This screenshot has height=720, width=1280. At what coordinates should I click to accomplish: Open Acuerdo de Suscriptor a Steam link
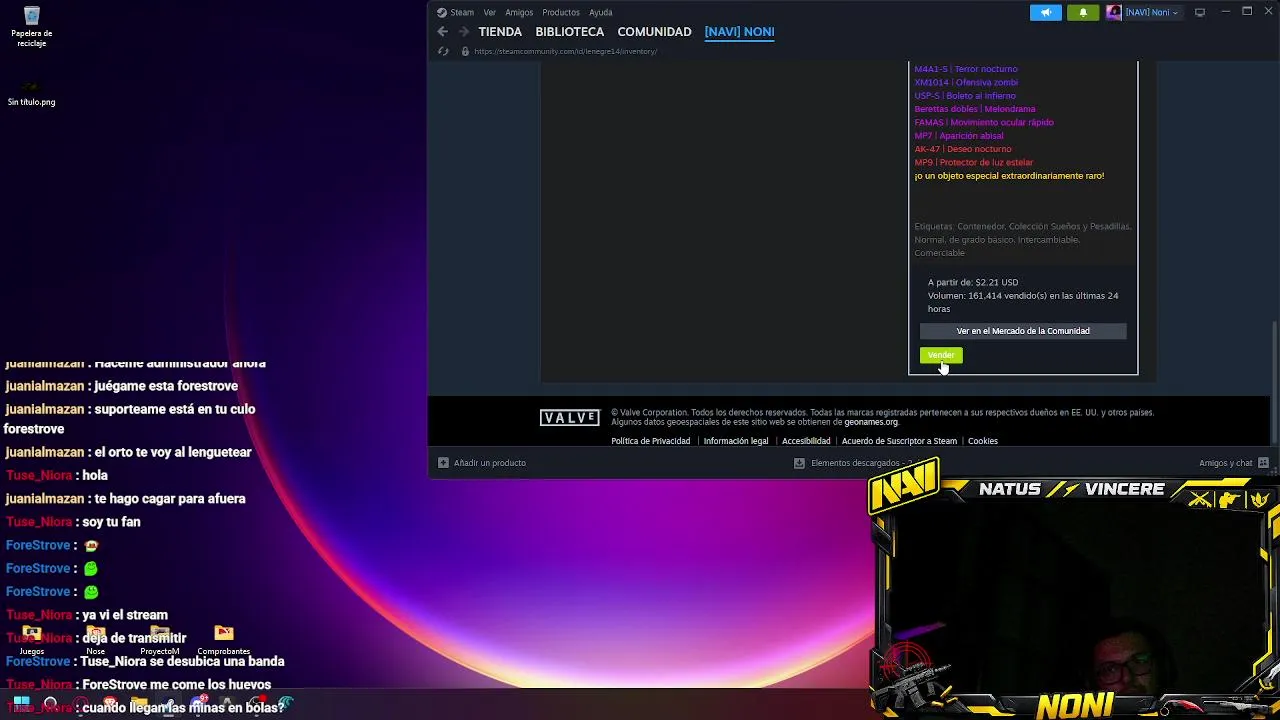[899, 441]
